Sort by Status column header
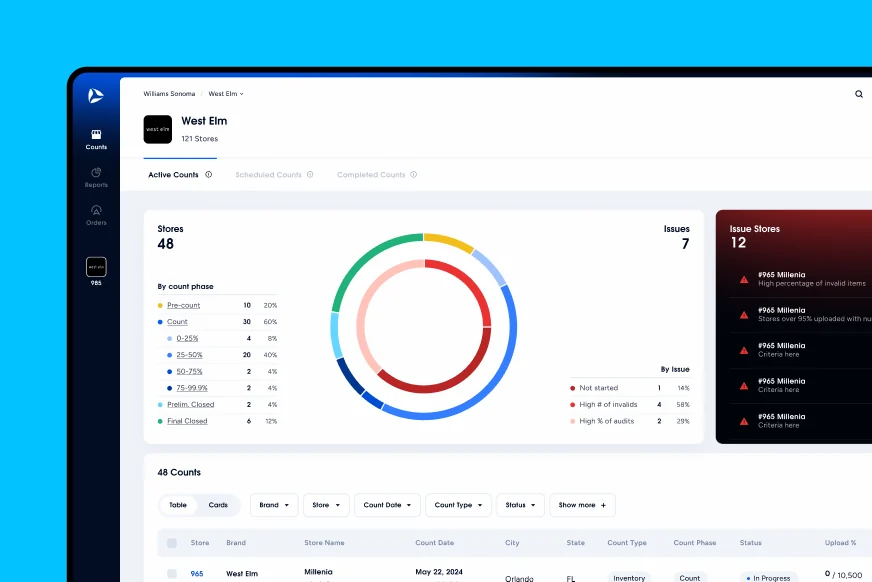 [x=750, y=543]
